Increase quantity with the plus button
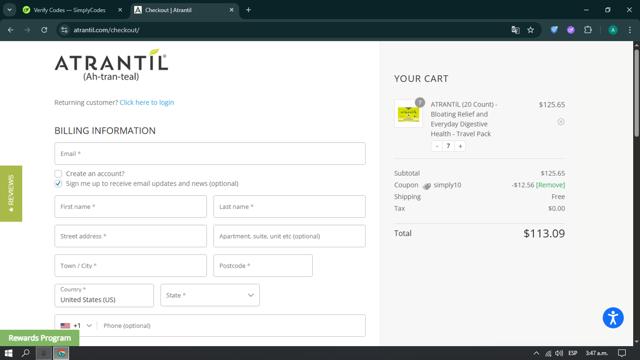 click(x=460, y=146)
